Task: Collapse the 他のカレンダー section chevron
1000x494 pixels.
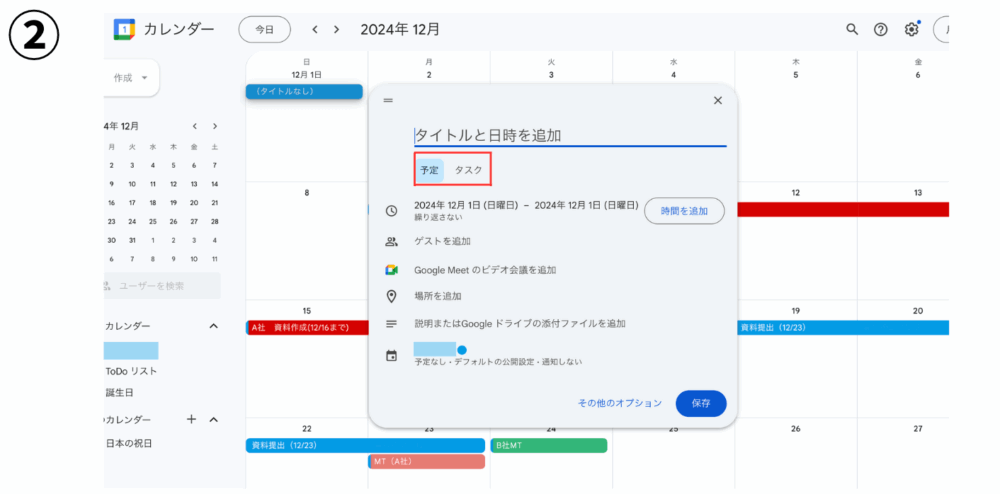Action: pos(214,419)
